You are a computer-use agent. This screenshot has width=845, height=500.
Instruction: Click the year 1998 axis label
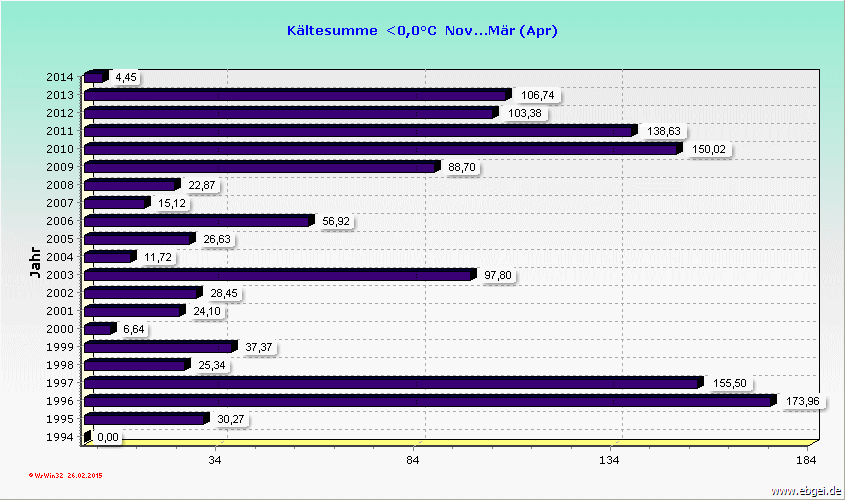[59, 365]
